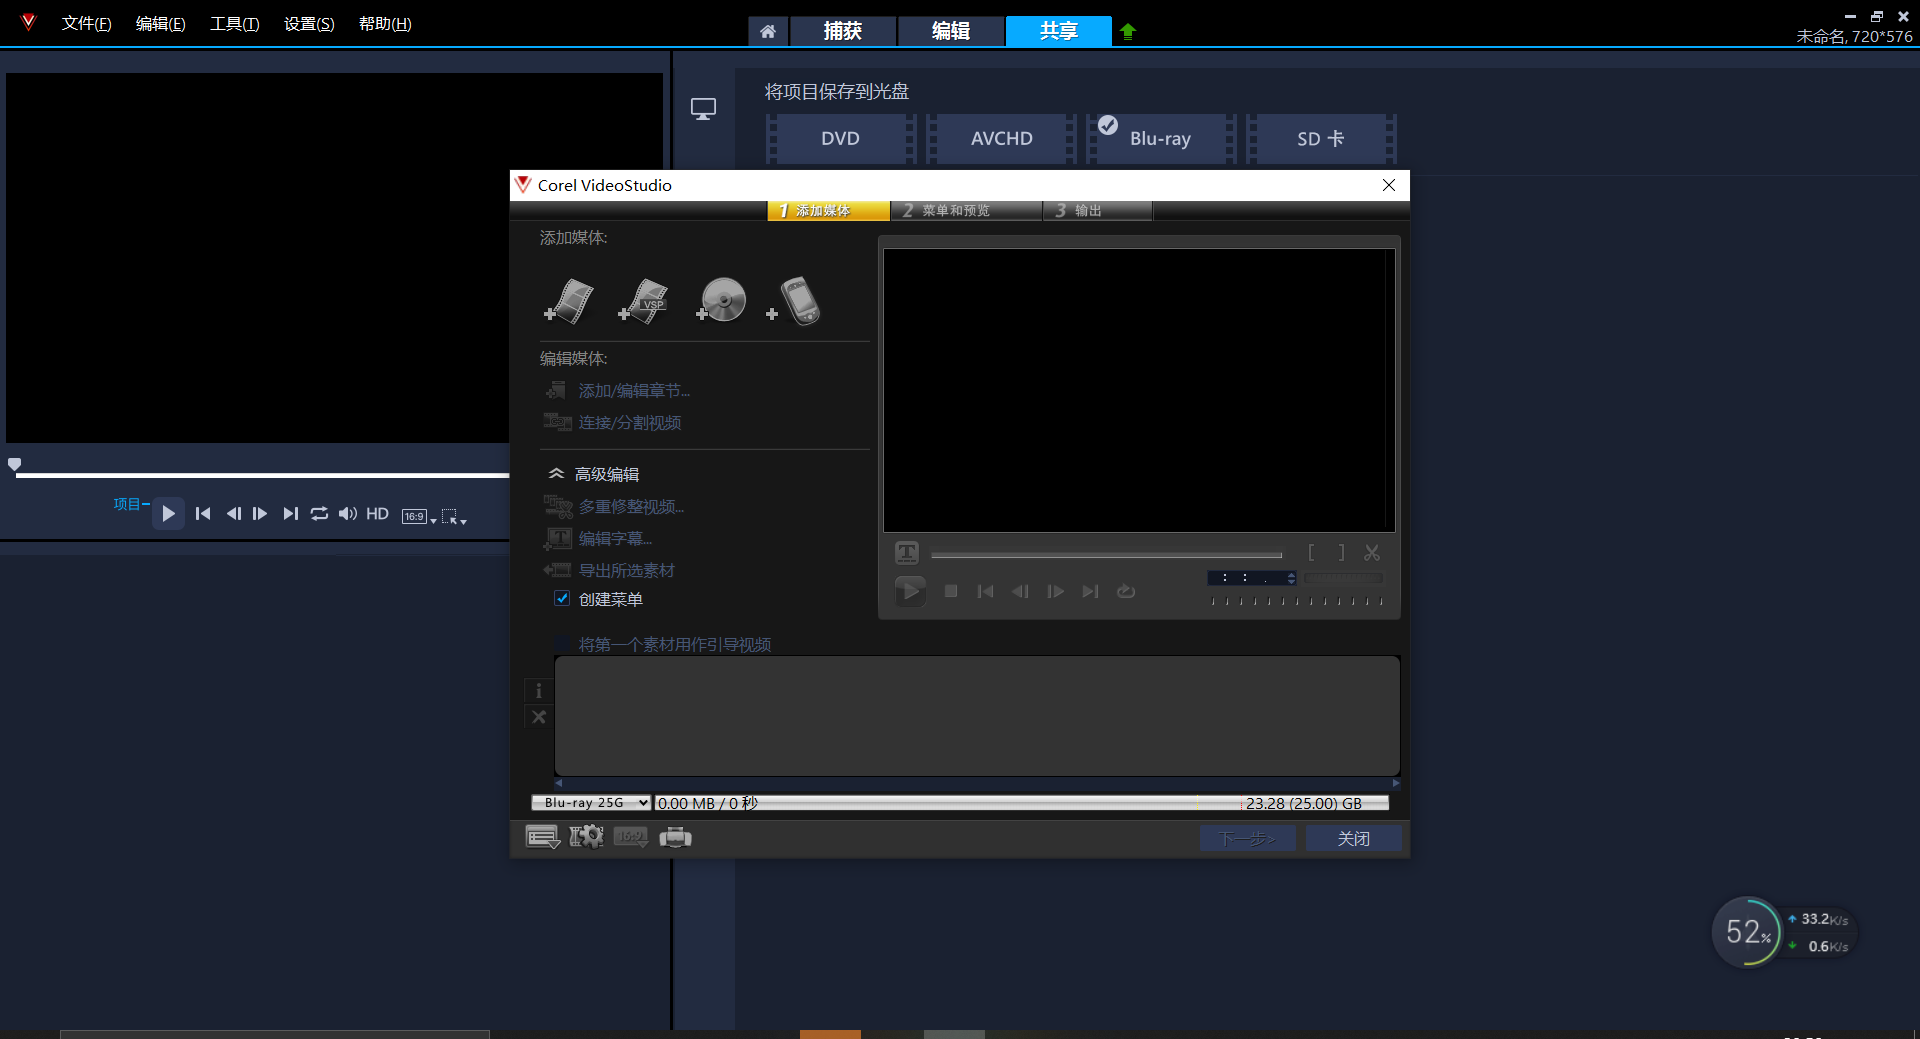
Task: Import from mobile device icon
Action: coord(795,301)
